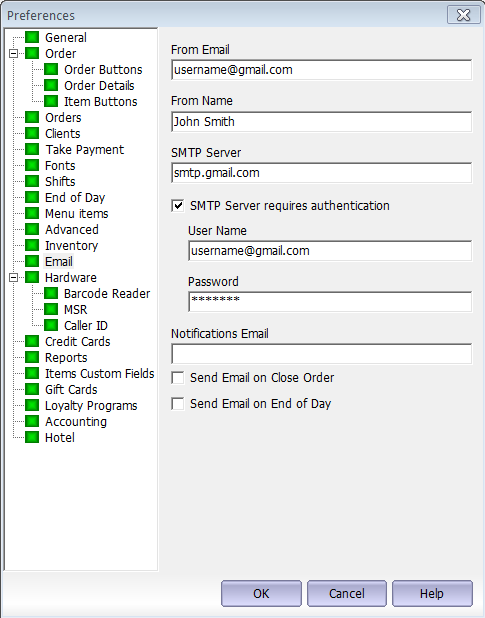Click the green icon beside General

[32, 37]
